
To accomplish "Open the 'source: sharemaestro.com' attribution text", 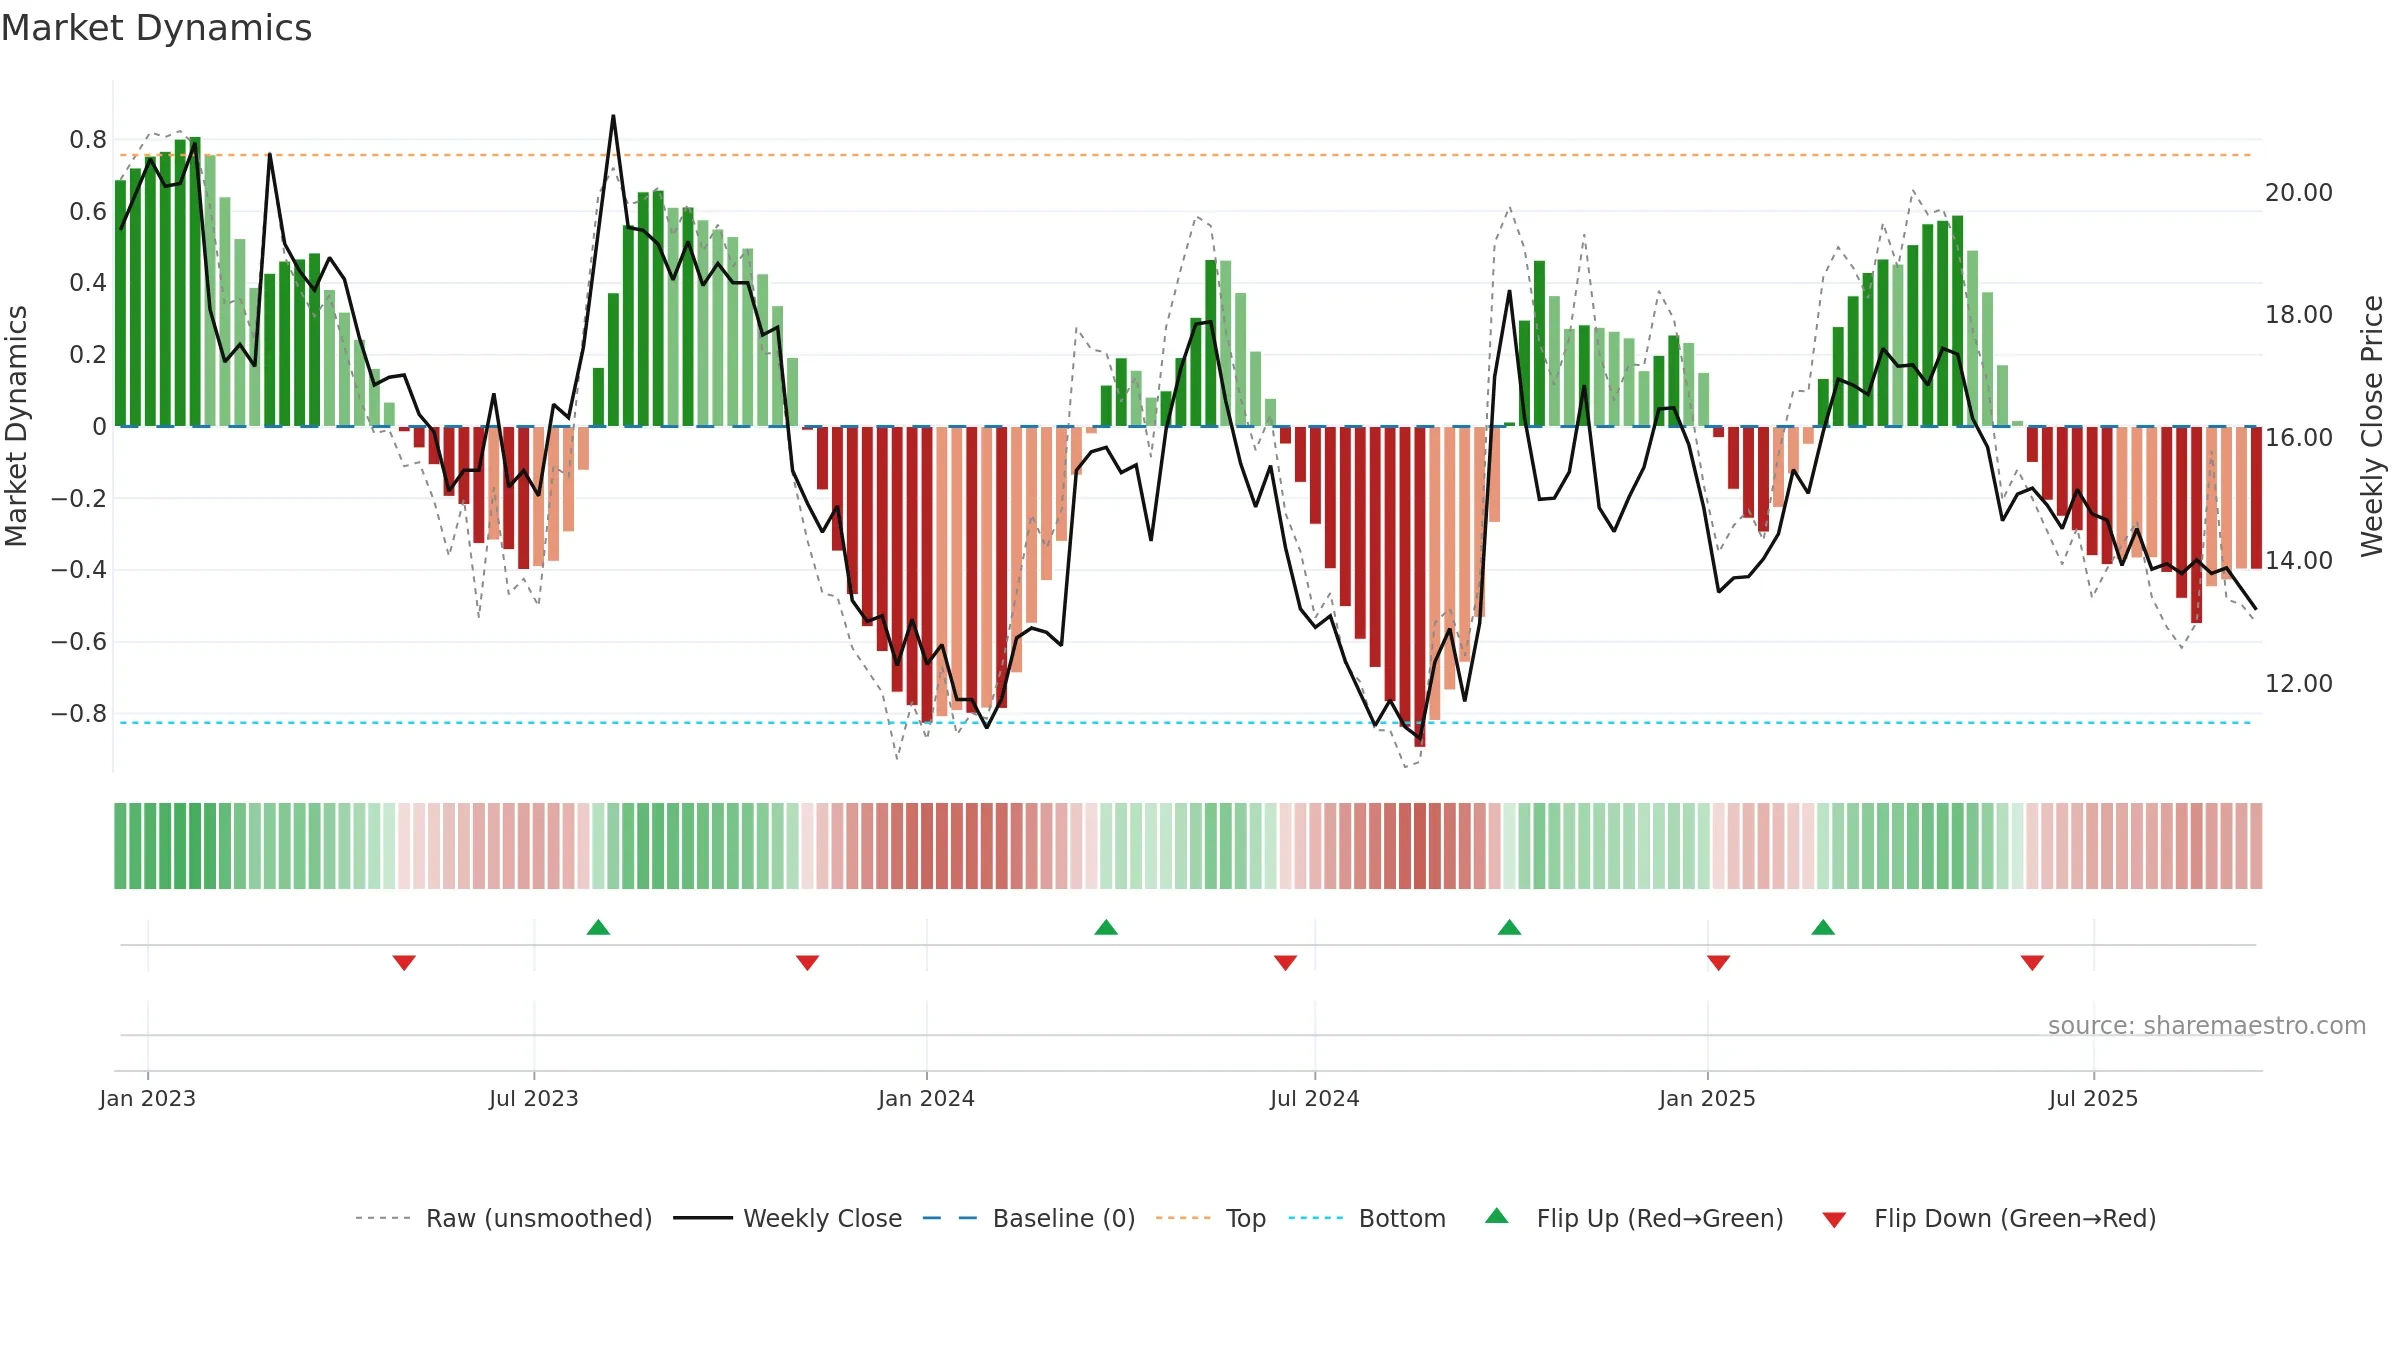I will tap(2207, 1026).
